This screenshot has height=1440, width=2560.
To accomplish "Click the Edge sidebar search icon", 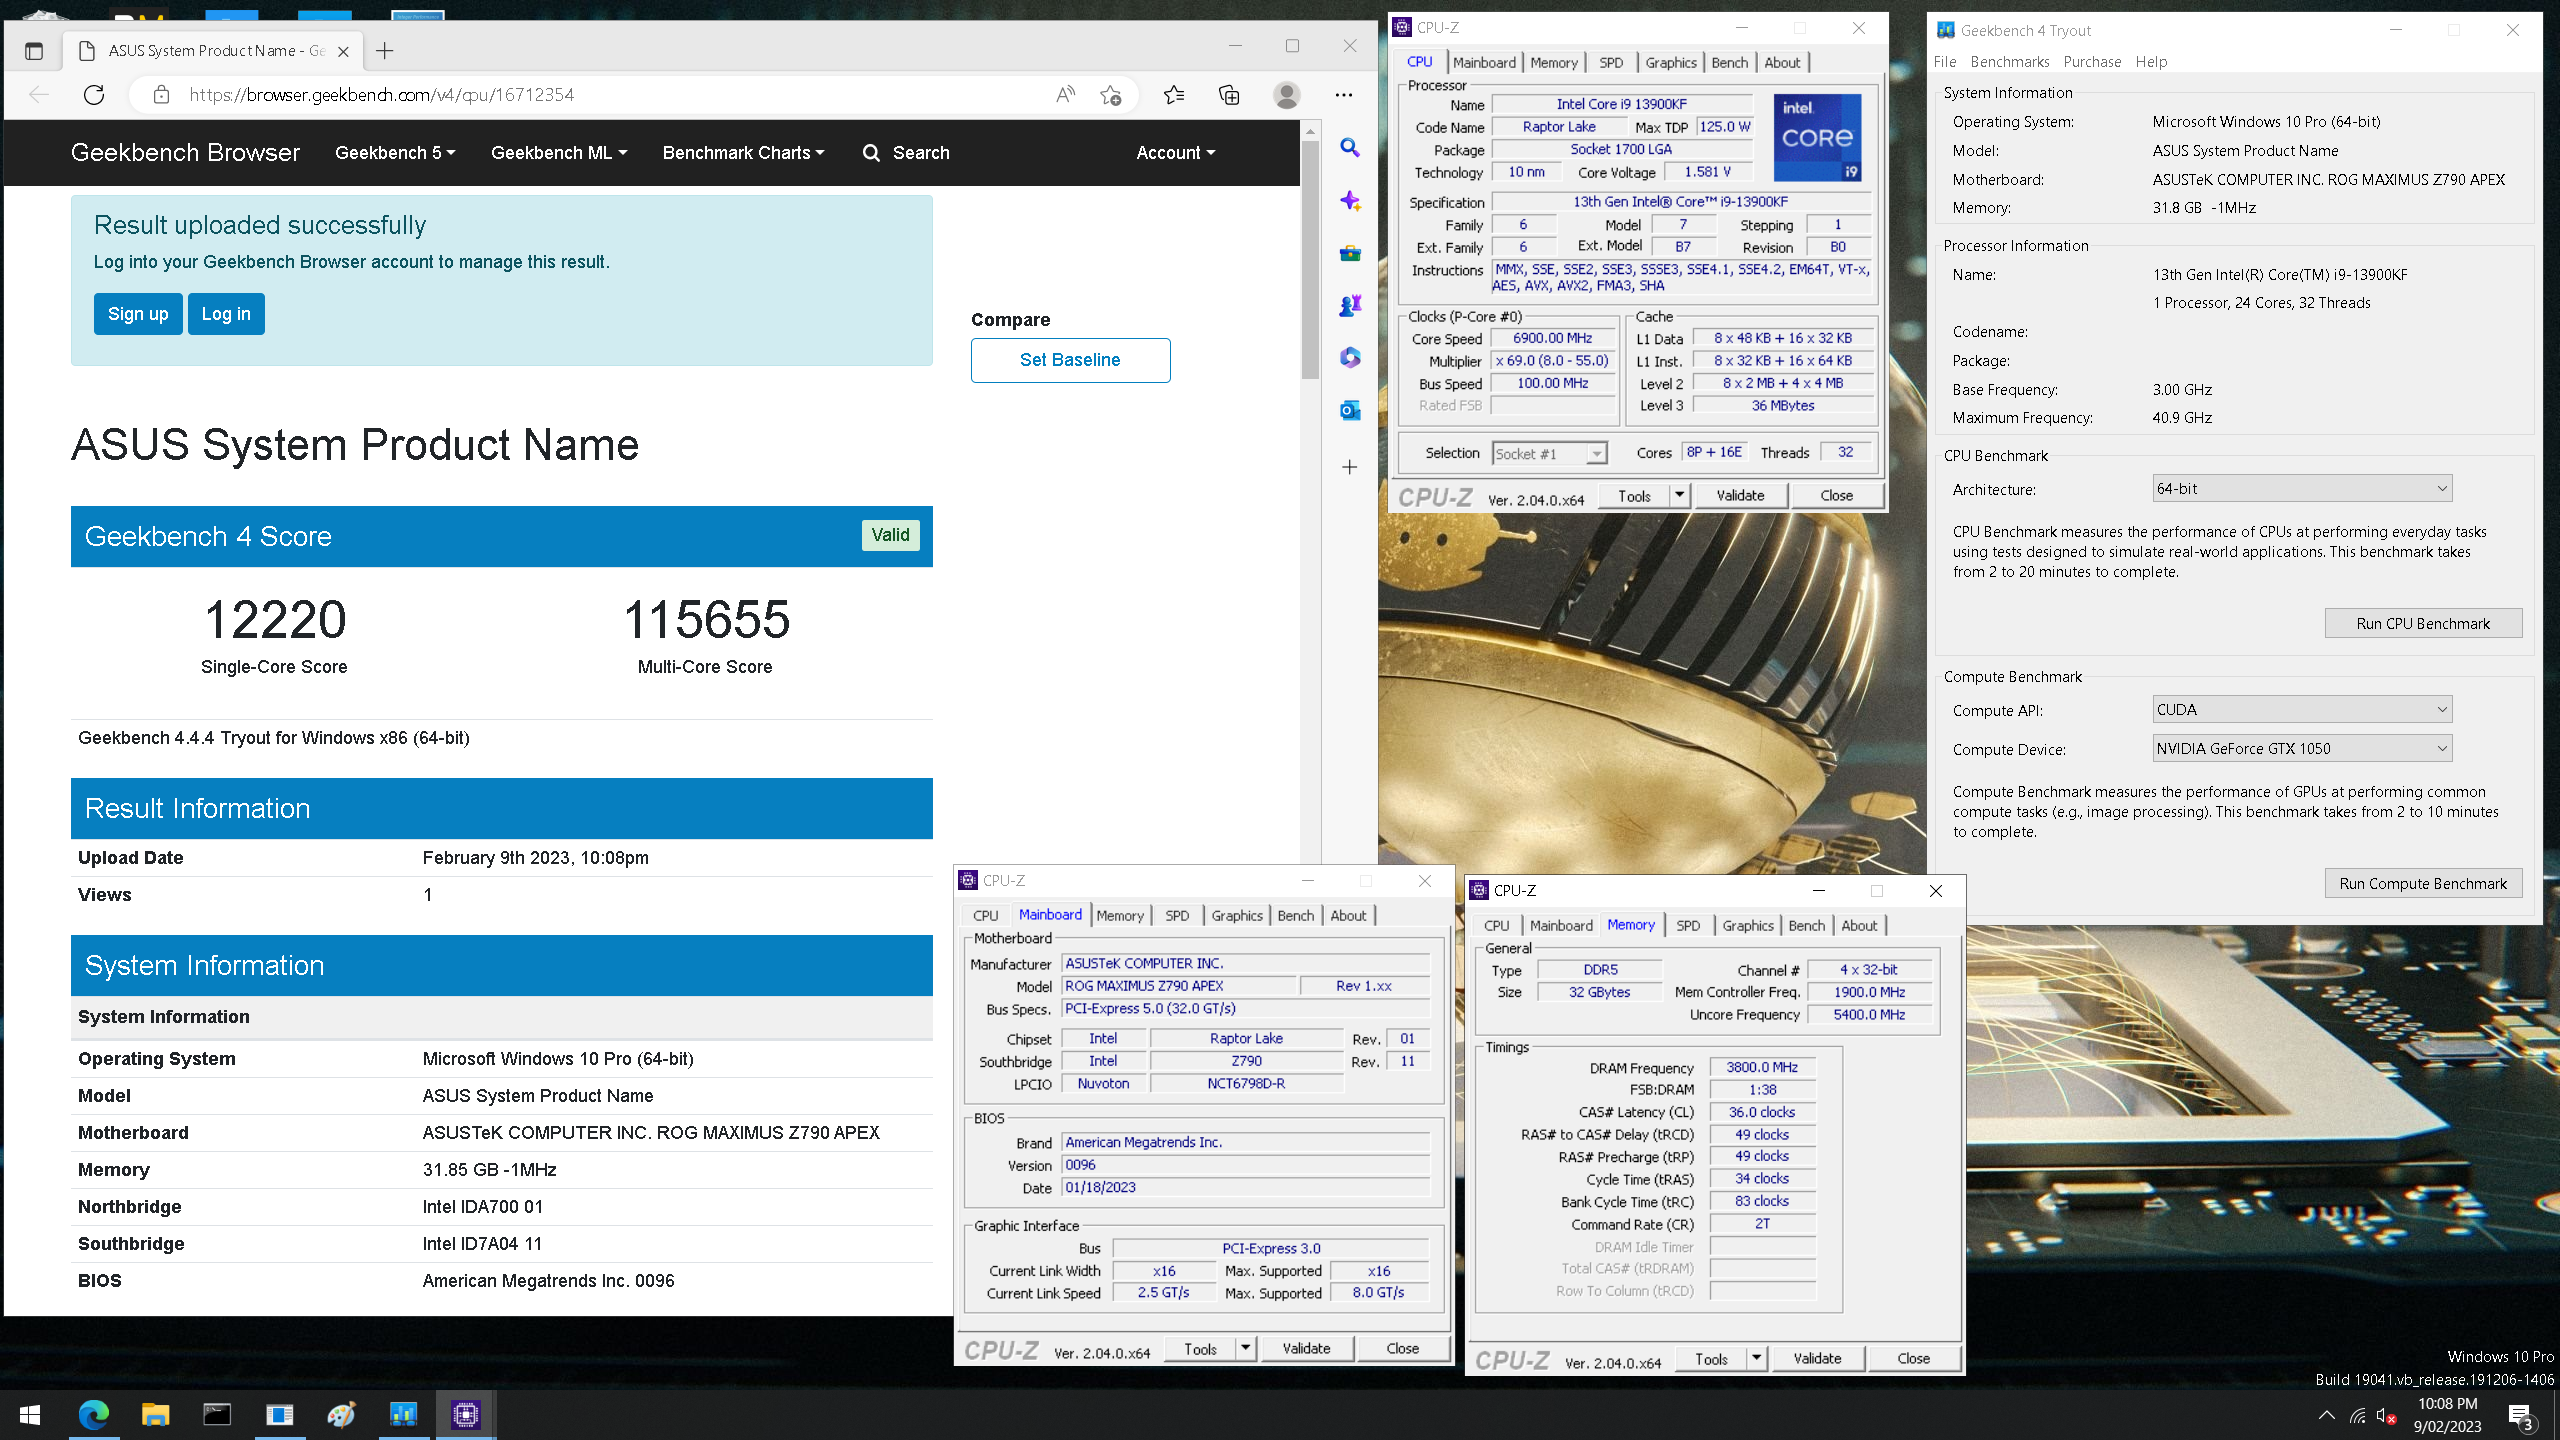I will pos(1350,148).
